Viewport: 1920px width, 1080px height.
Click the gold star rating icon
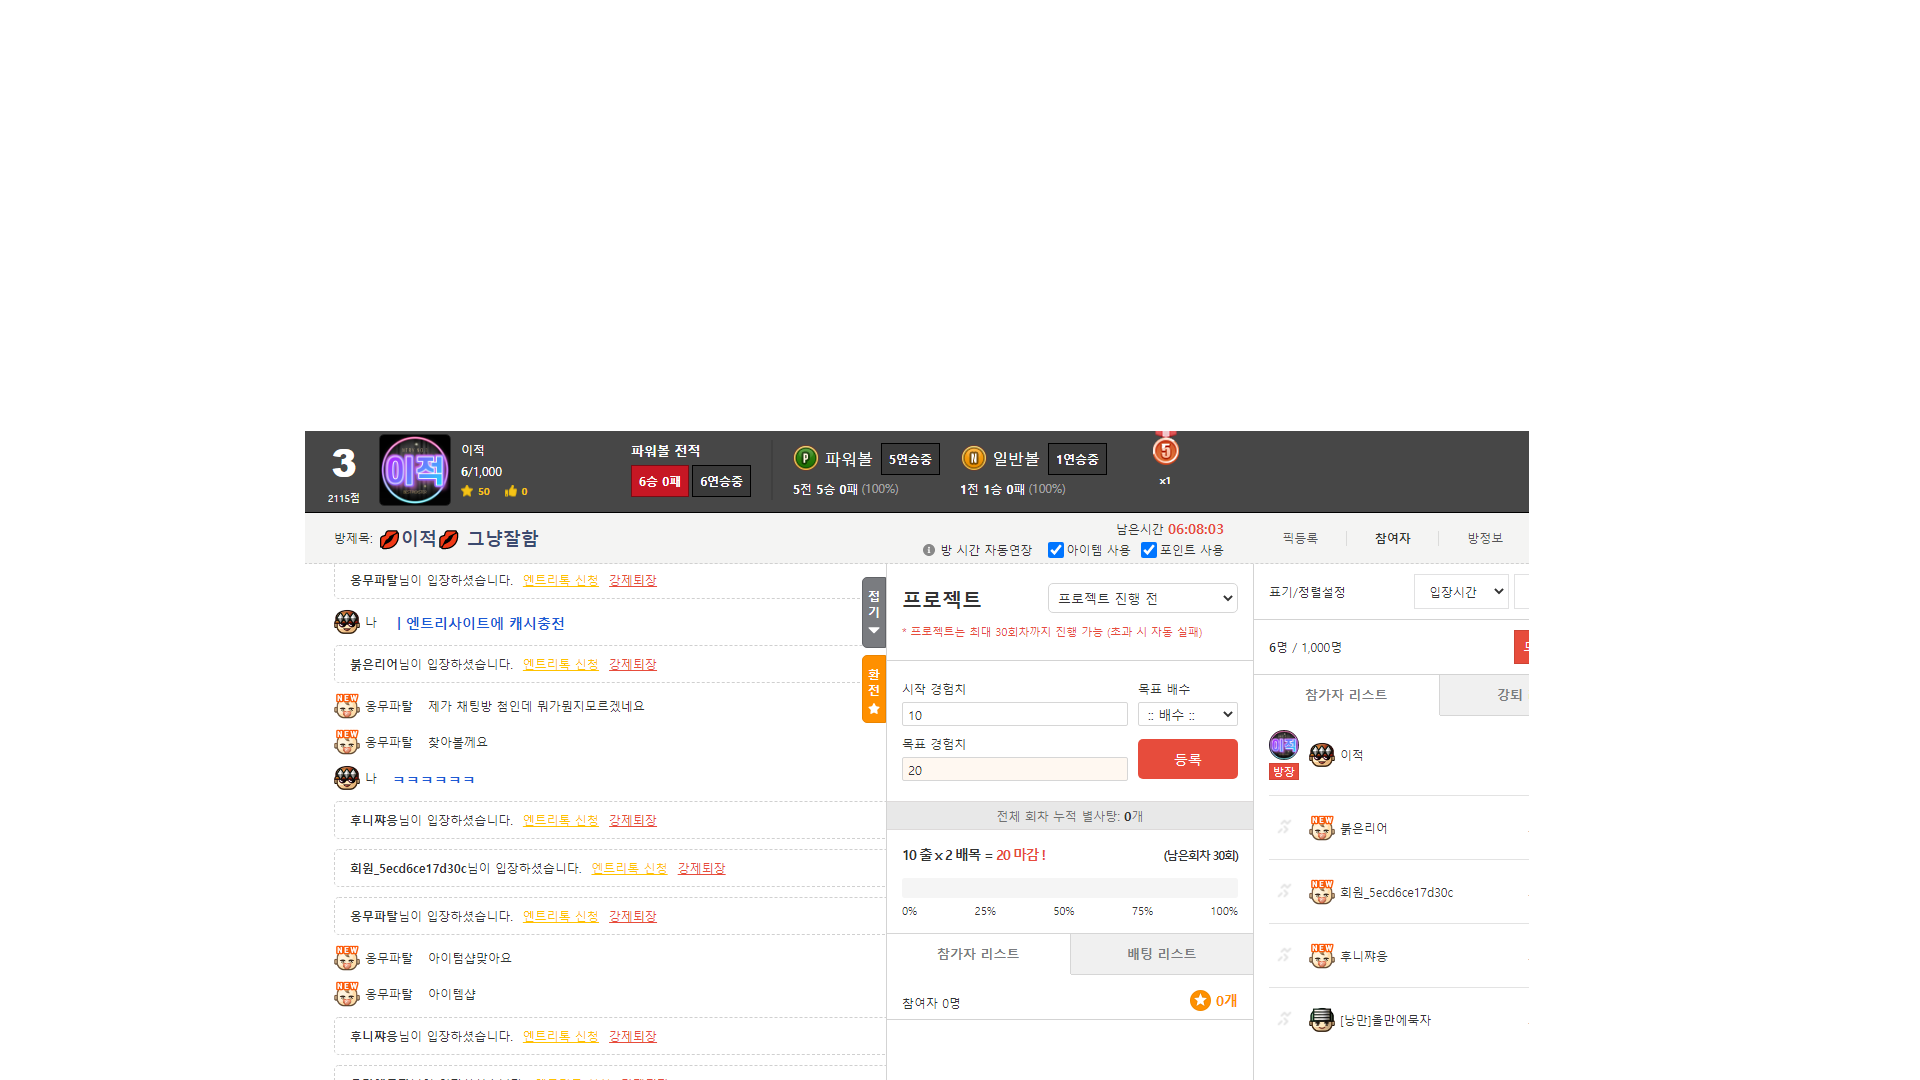[x=467, y=491]
